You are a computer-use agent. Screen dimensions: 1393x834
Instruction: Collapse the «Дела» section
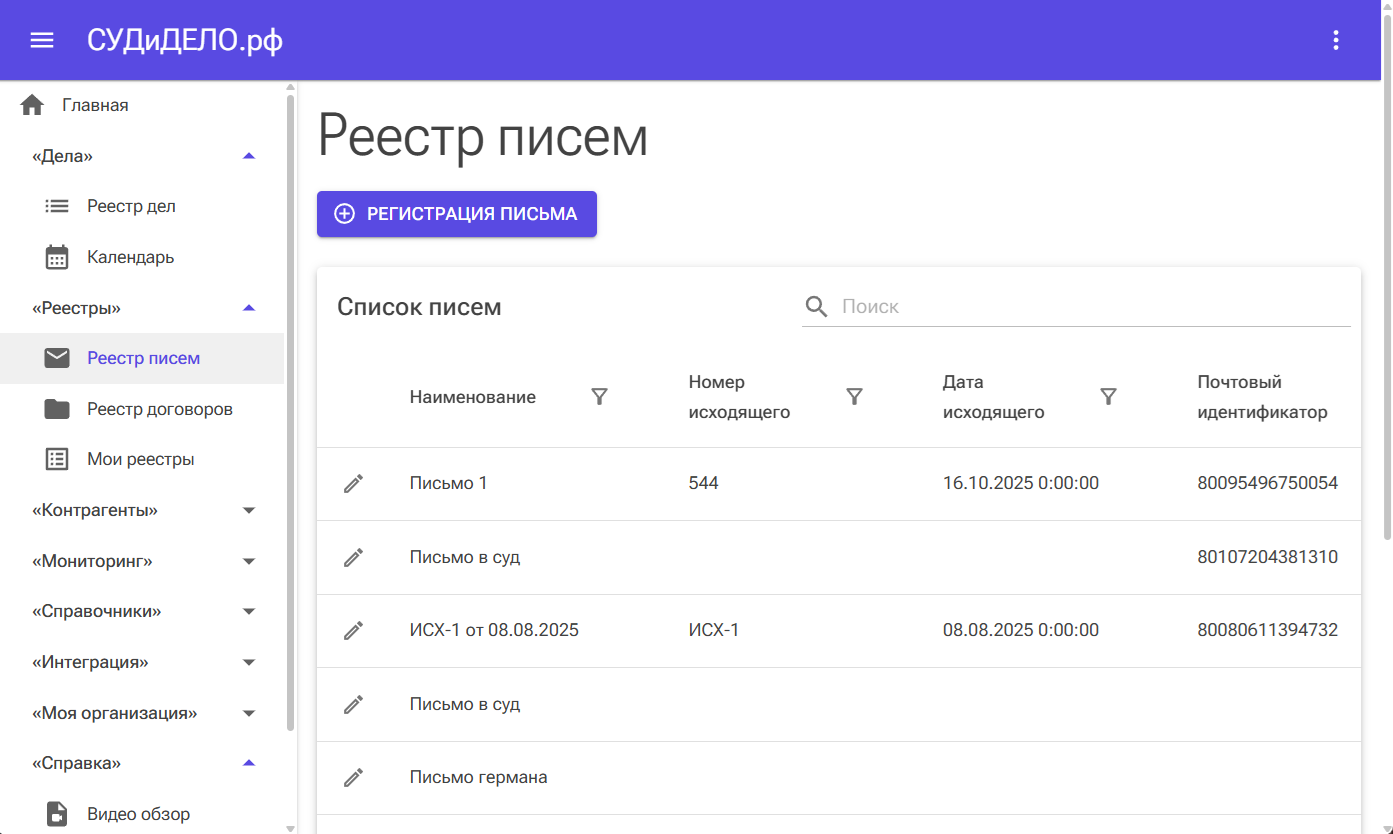point(248,155)
